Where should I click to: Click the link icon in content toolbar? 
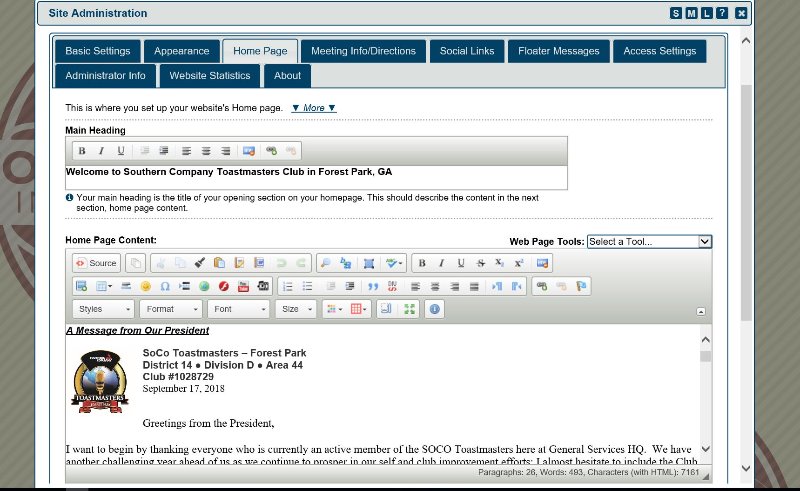coord(542,286)
